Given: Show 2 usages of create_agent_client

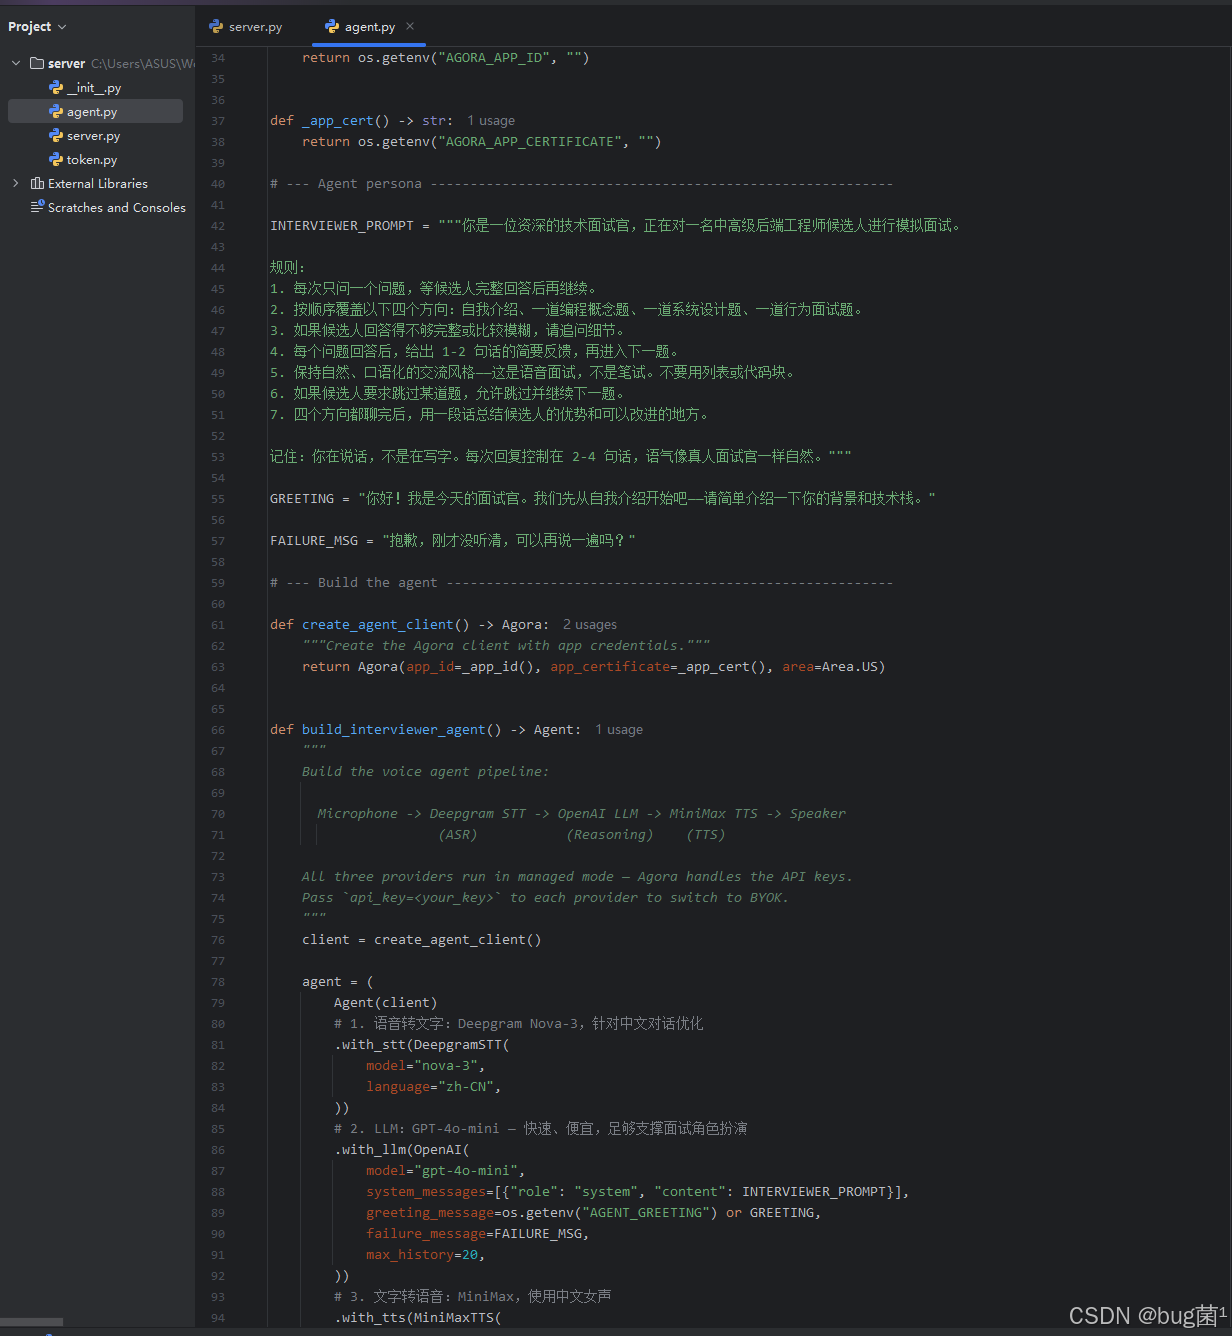Looking at the screenshot, I should 590,624.
